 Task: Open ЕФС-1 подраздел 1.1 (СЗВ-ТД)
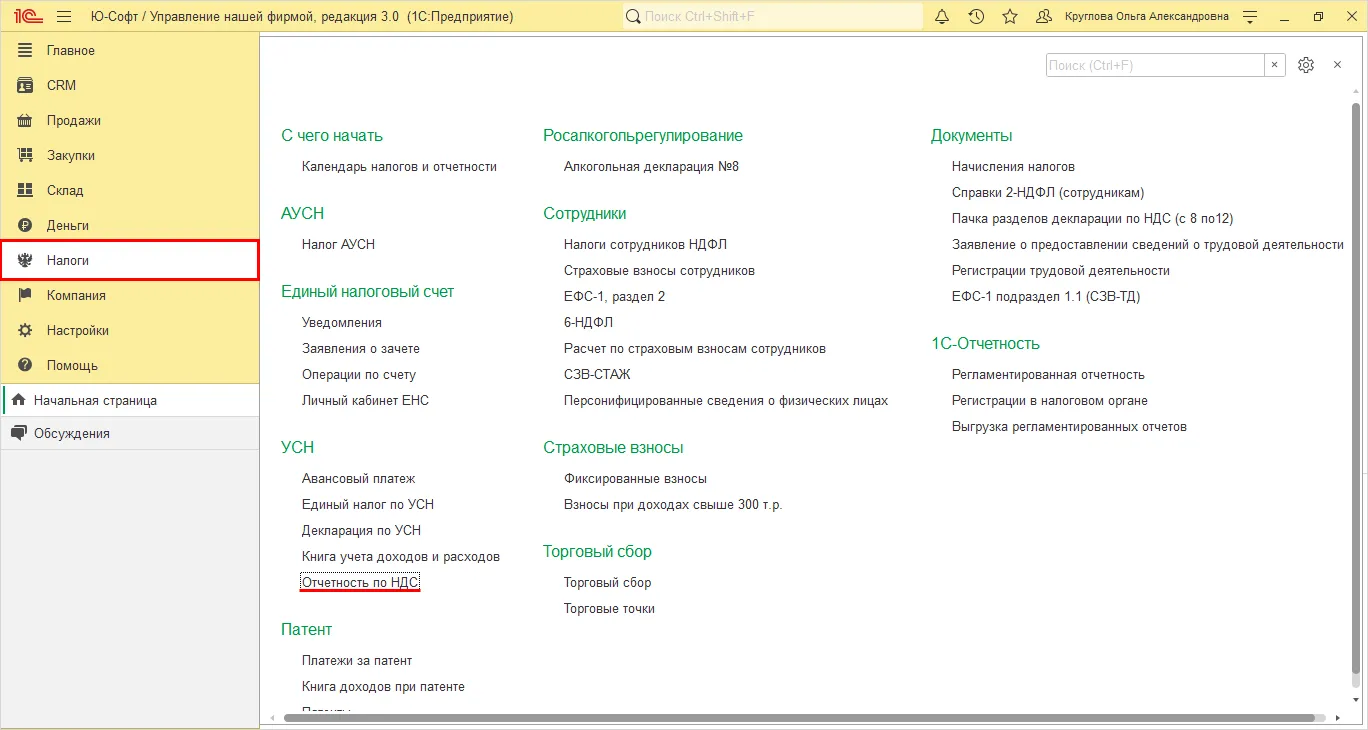click(x=1046, y=296)
